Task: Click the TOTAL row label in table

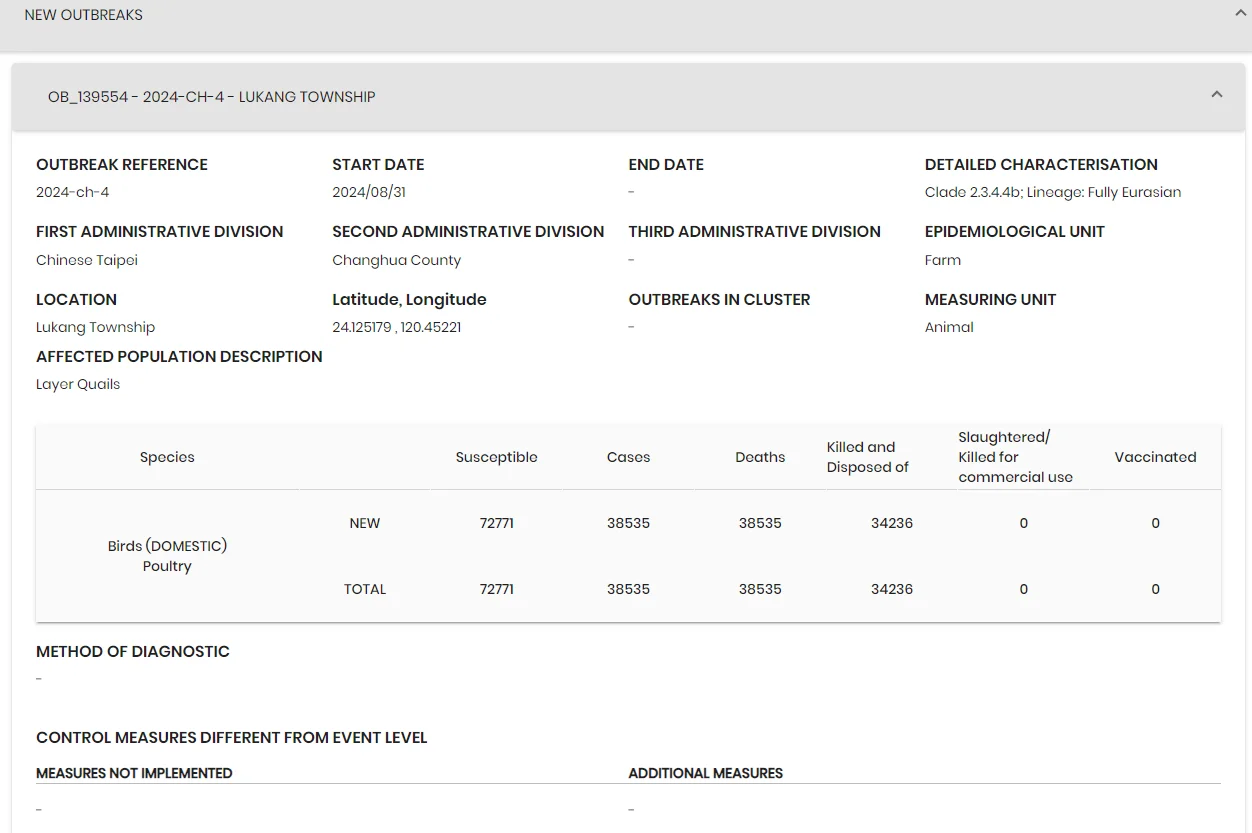Action: pyautogui.click(x=365, y=589)
